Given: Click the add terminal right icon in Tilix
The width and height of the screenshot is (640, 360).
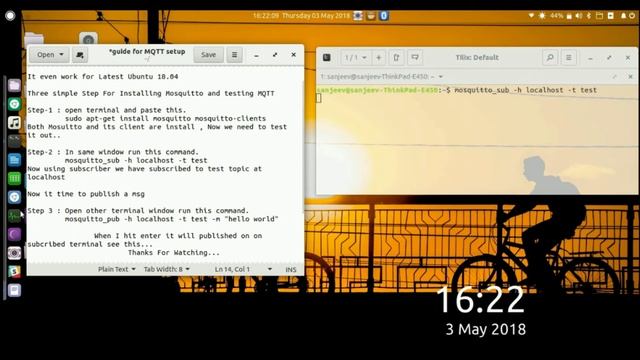Looking at the screenshot, I should (396, 58).
